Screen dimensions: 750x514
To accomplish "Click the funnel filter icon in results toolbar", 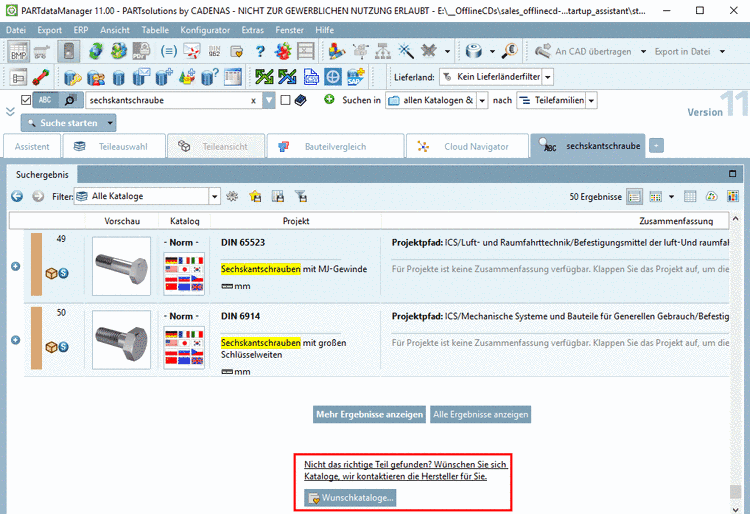I will [x=301, y=196].
